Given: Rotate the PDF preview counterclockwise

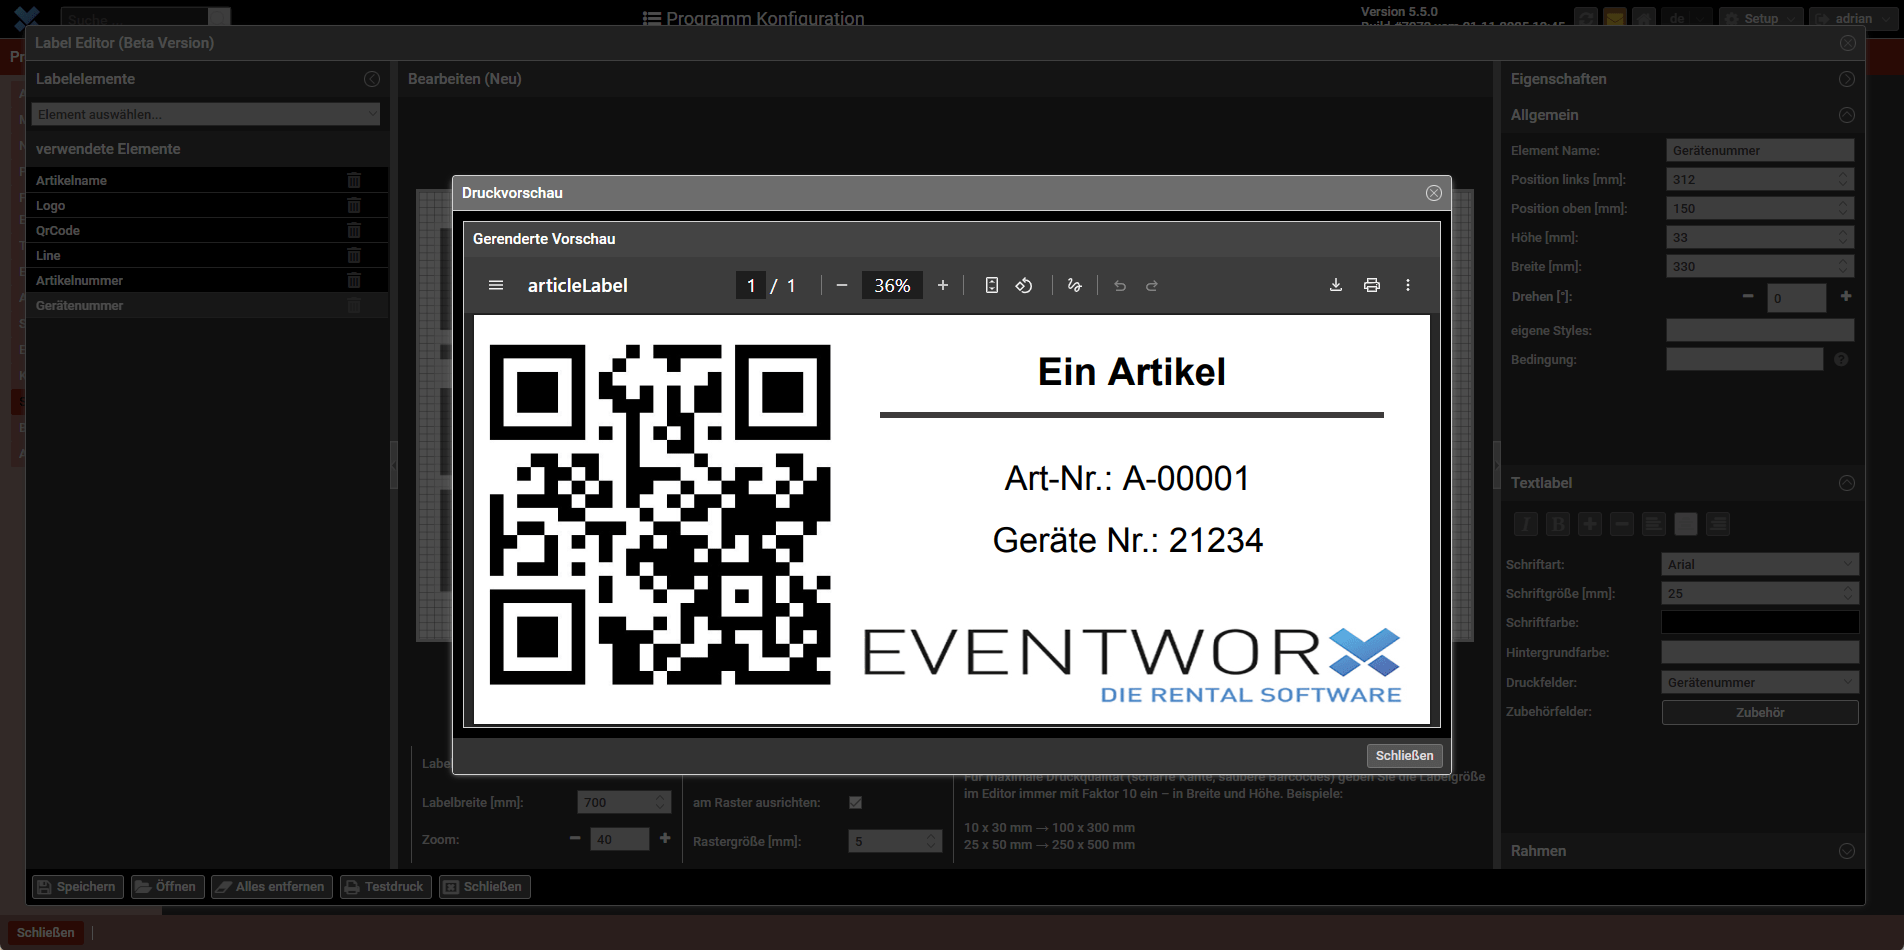Looking at the screenshot, I should pos(1024,285).
